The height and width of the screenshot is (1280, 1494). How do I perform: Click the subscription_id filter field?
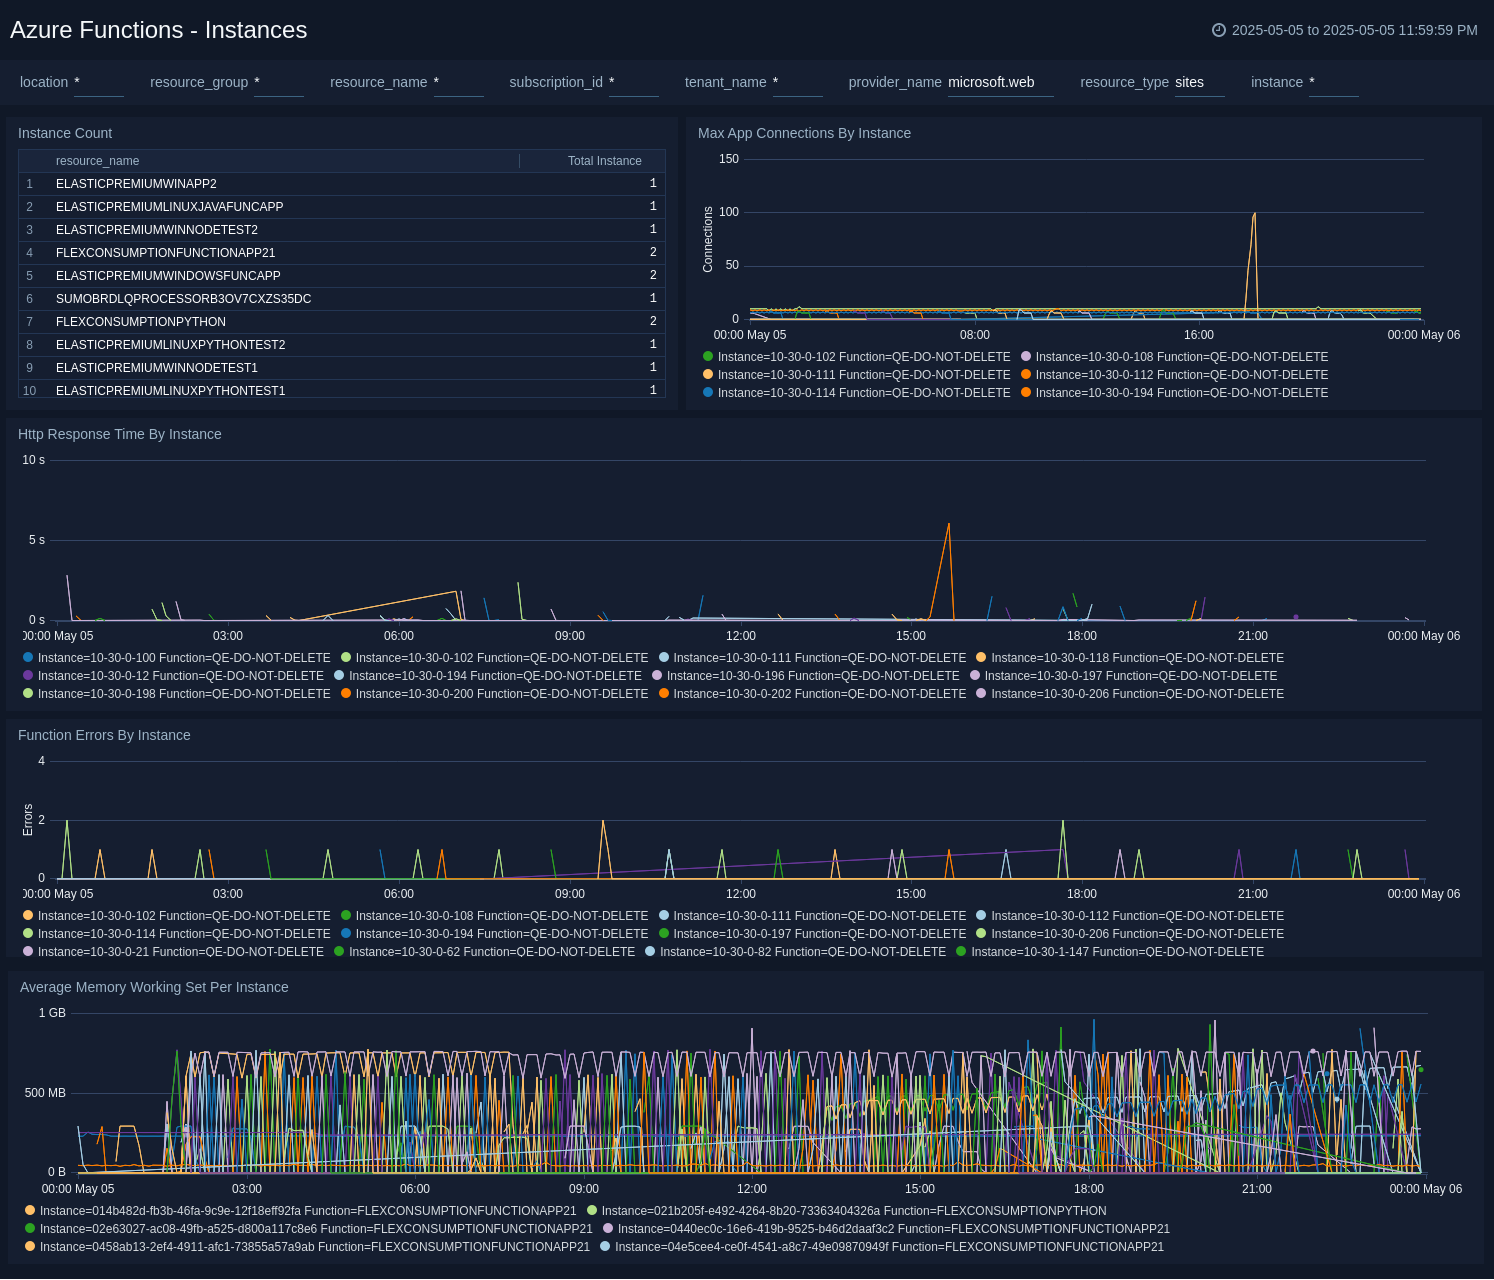(634, 83)
